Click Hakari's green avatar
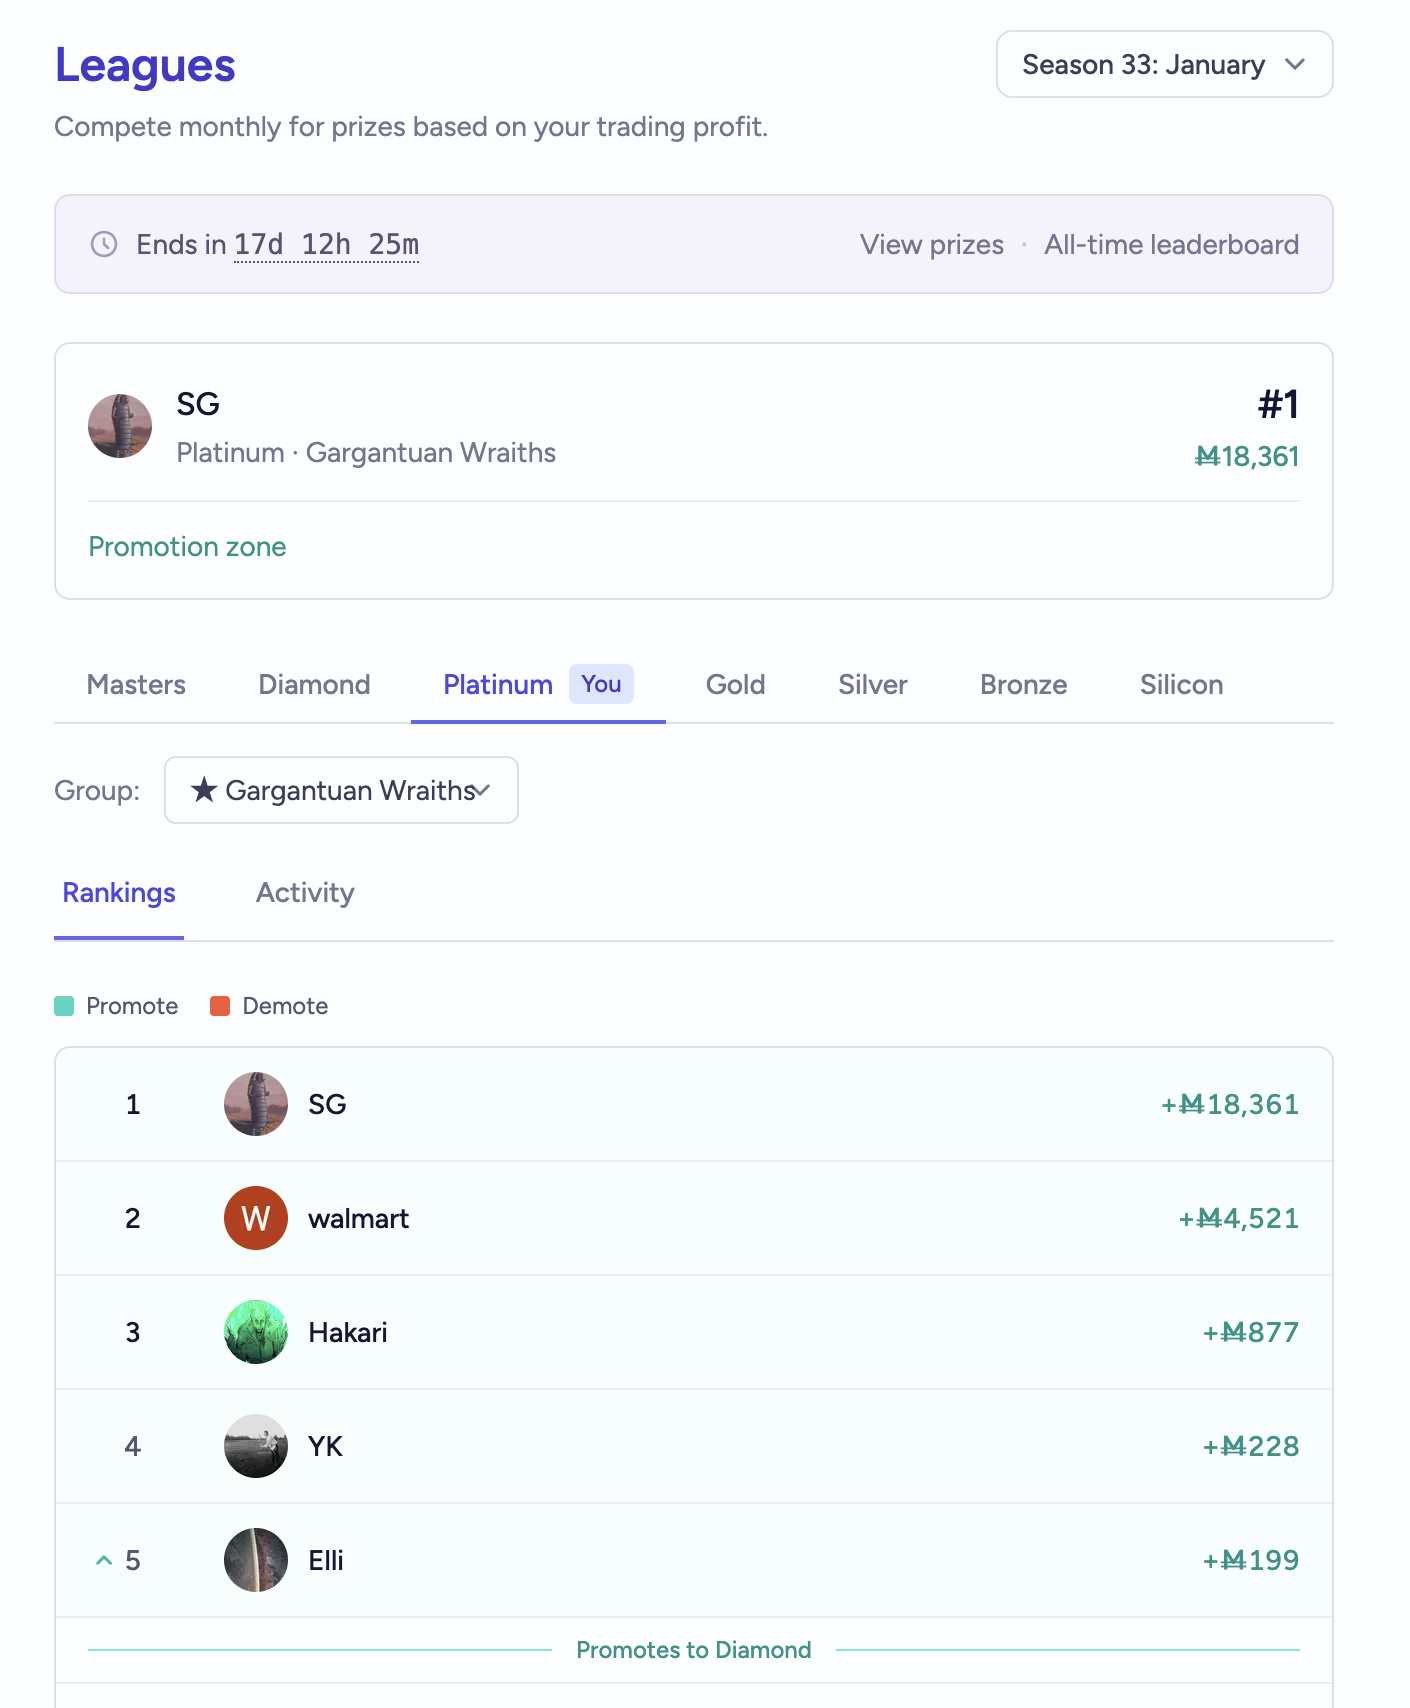 click(x=256, y=1332)
